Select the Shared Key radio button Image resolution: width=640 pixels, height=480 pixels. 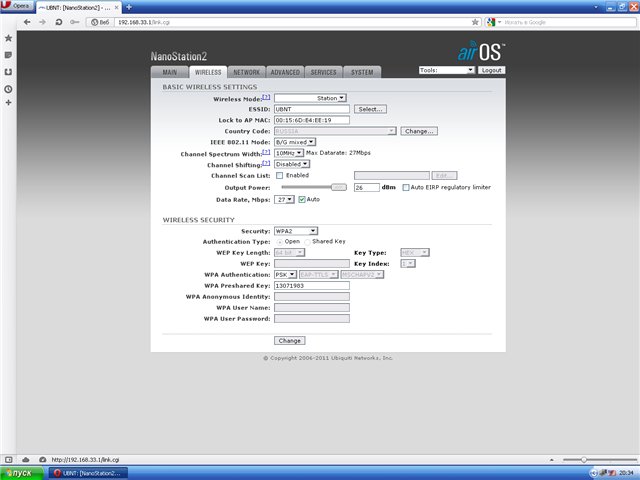307,242
